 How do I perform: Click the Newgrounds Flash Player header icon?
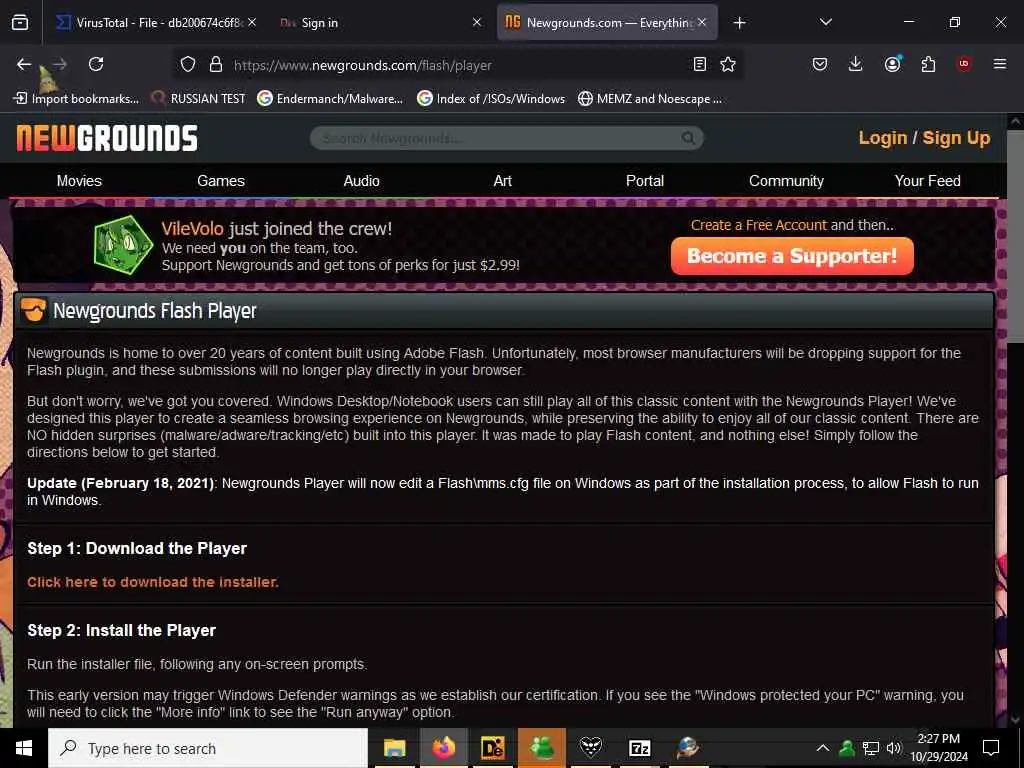tap(33, 310)
